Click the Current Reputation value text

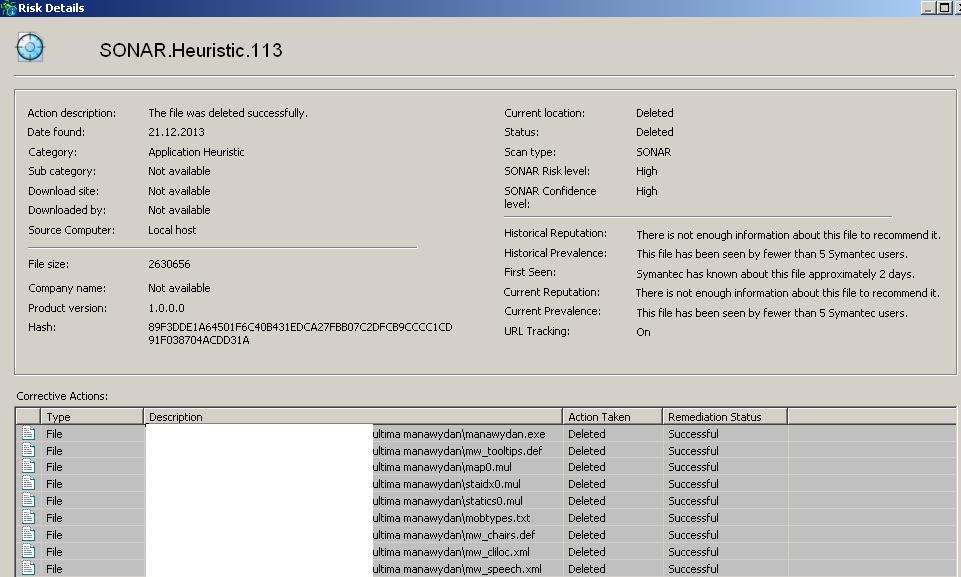coord(788,293)
